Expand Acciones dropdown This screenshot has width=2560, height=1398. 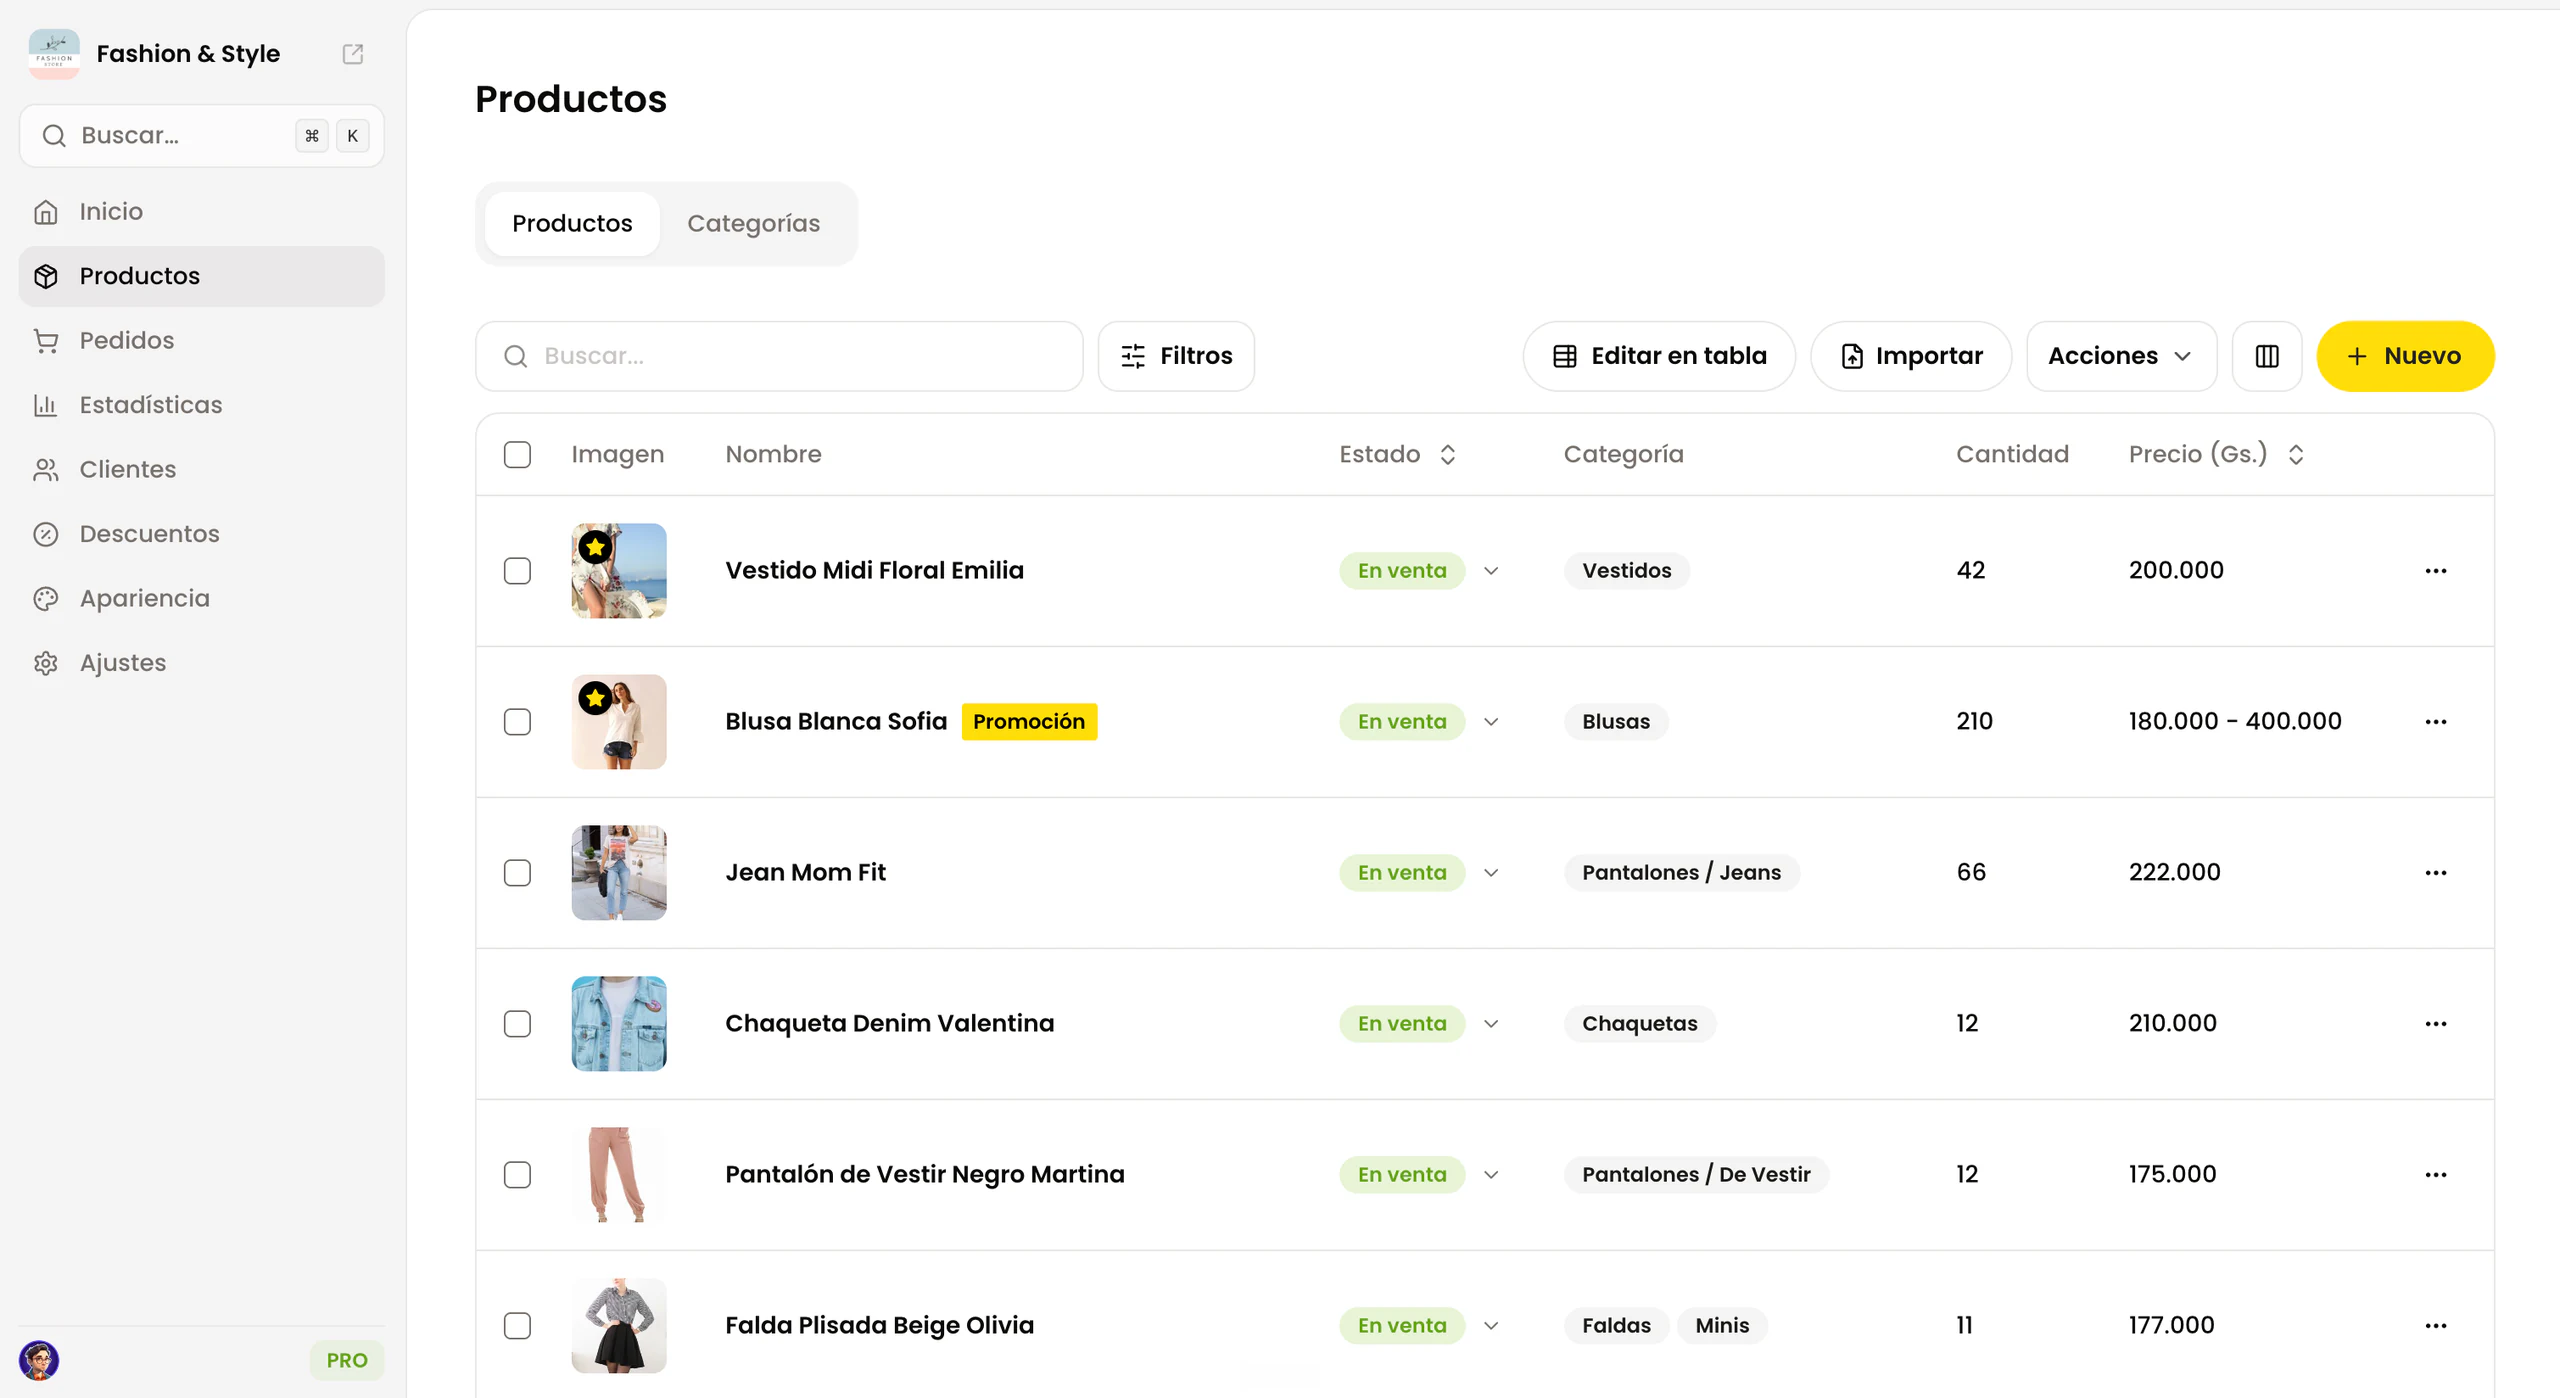2121,356
